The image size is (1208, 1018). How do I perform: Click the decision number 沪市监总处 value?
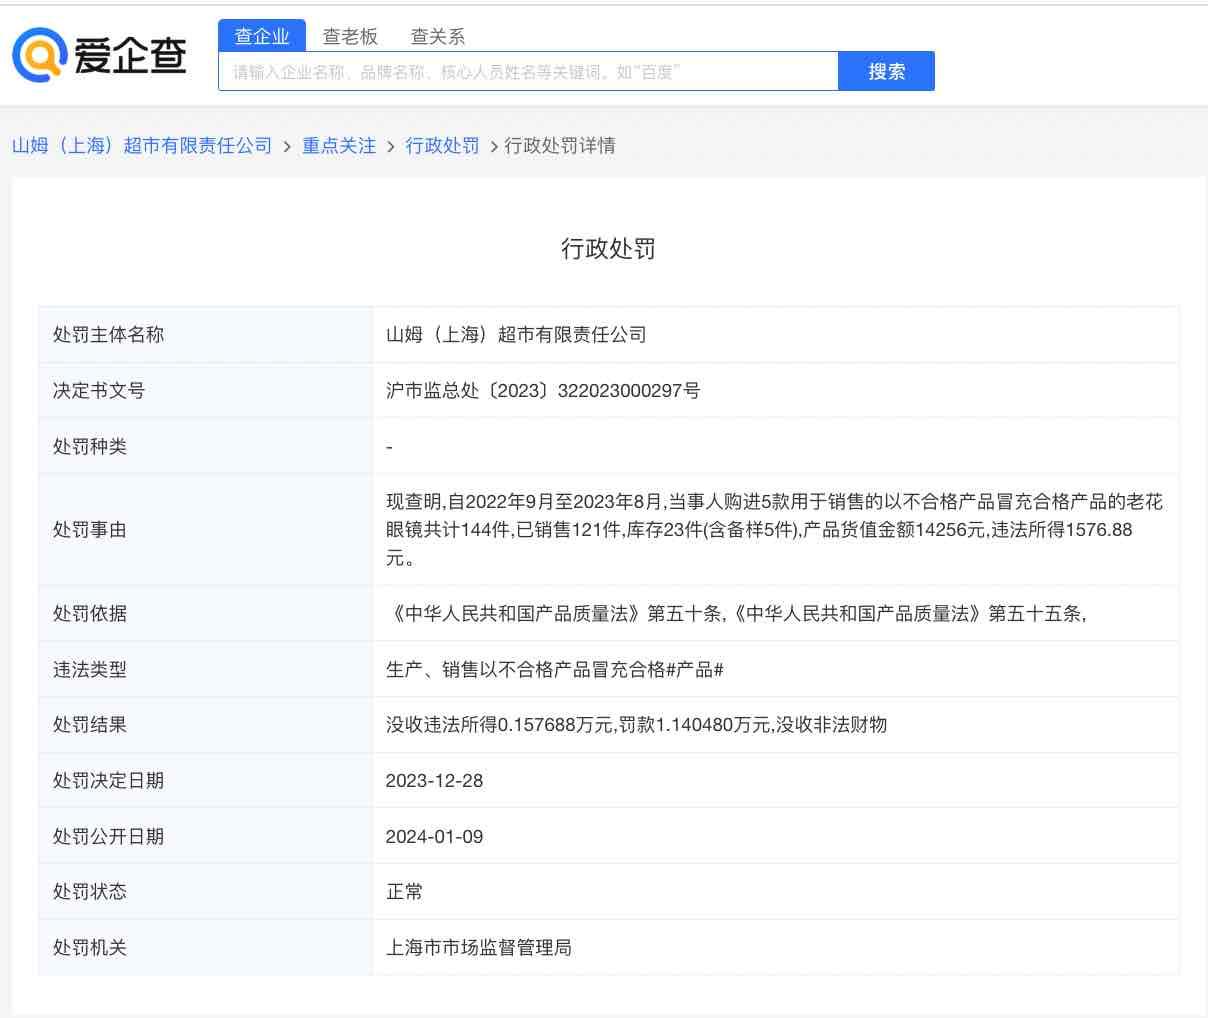tap(542, 391)
